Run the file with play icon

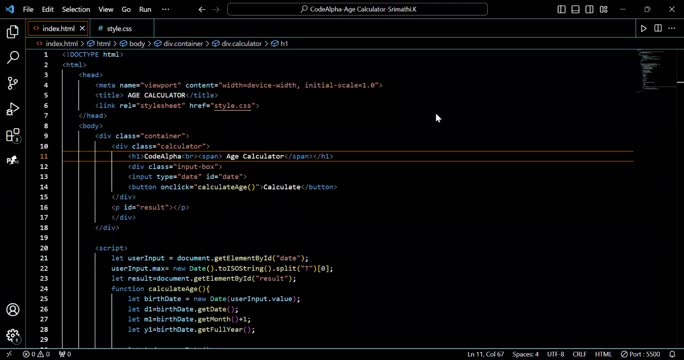pyautogui.click(x=643, y=28)
